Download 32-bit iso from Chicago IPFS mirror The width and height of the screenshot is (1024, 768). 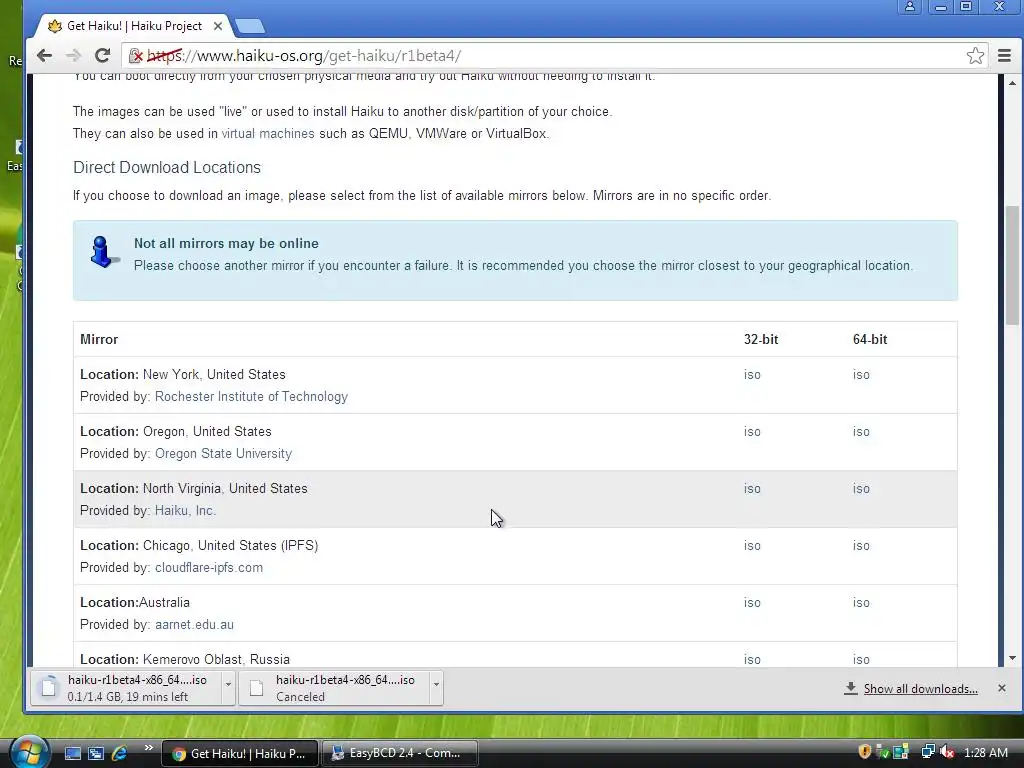[752, 545]
